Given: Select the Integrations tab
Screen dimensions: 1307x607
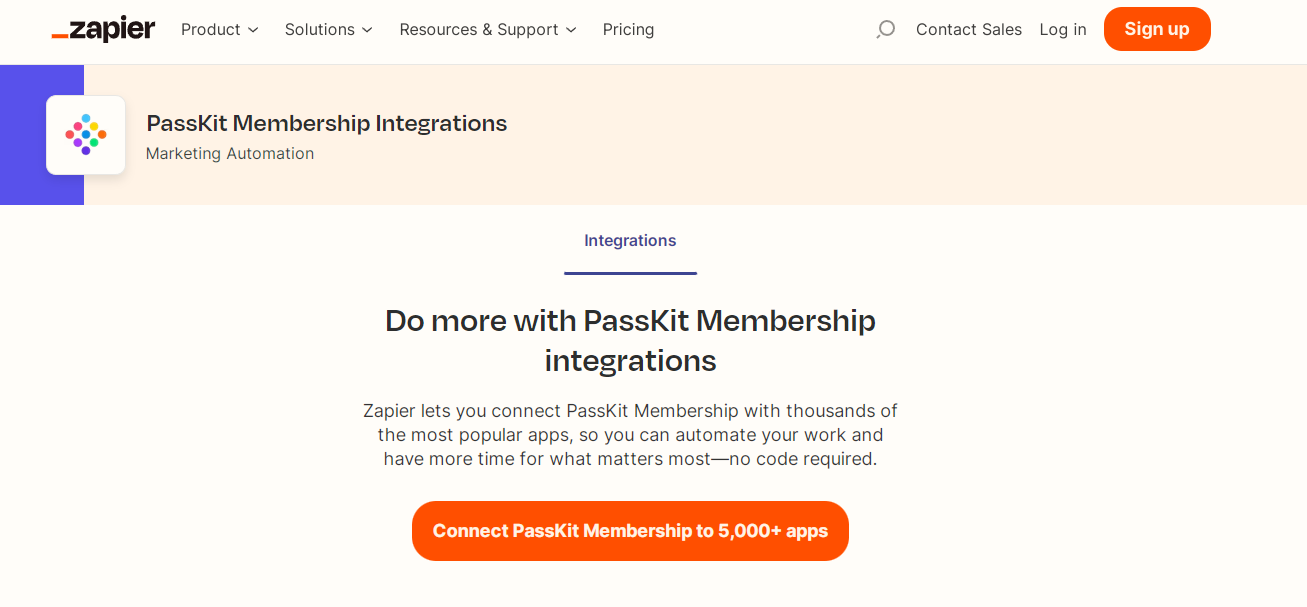Looking at the screenshot, I should (630, 241).
